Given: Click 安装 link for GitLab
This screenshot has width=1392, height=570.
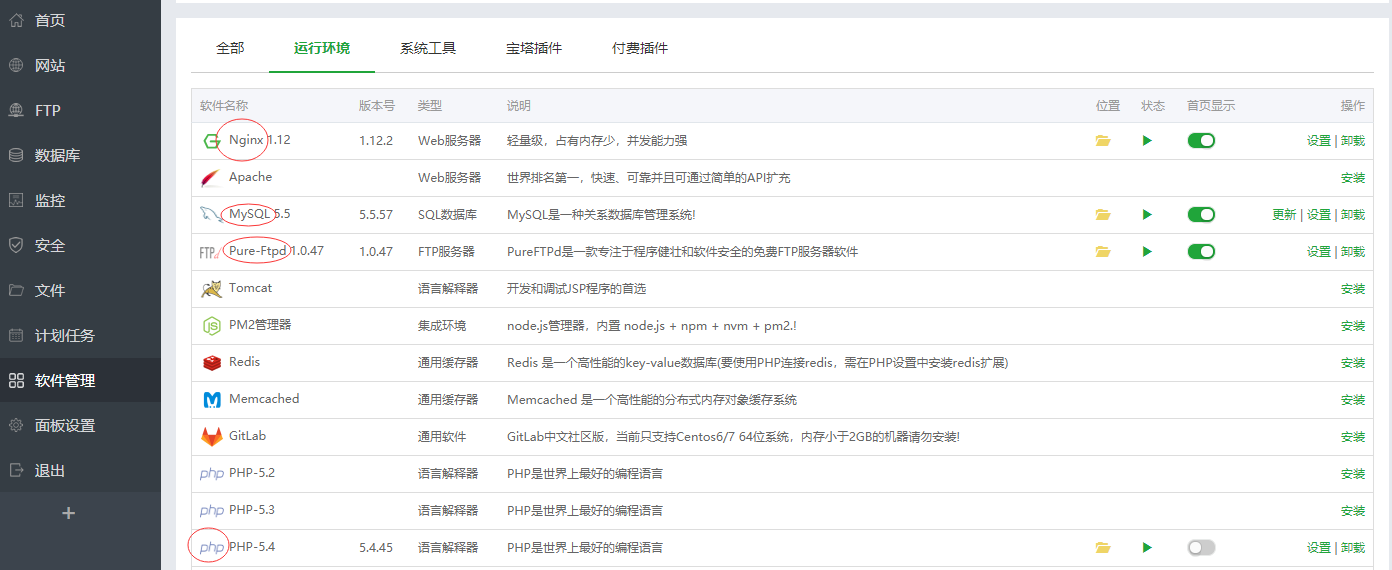Looking at the screenshot, I should click(1353, 437).
